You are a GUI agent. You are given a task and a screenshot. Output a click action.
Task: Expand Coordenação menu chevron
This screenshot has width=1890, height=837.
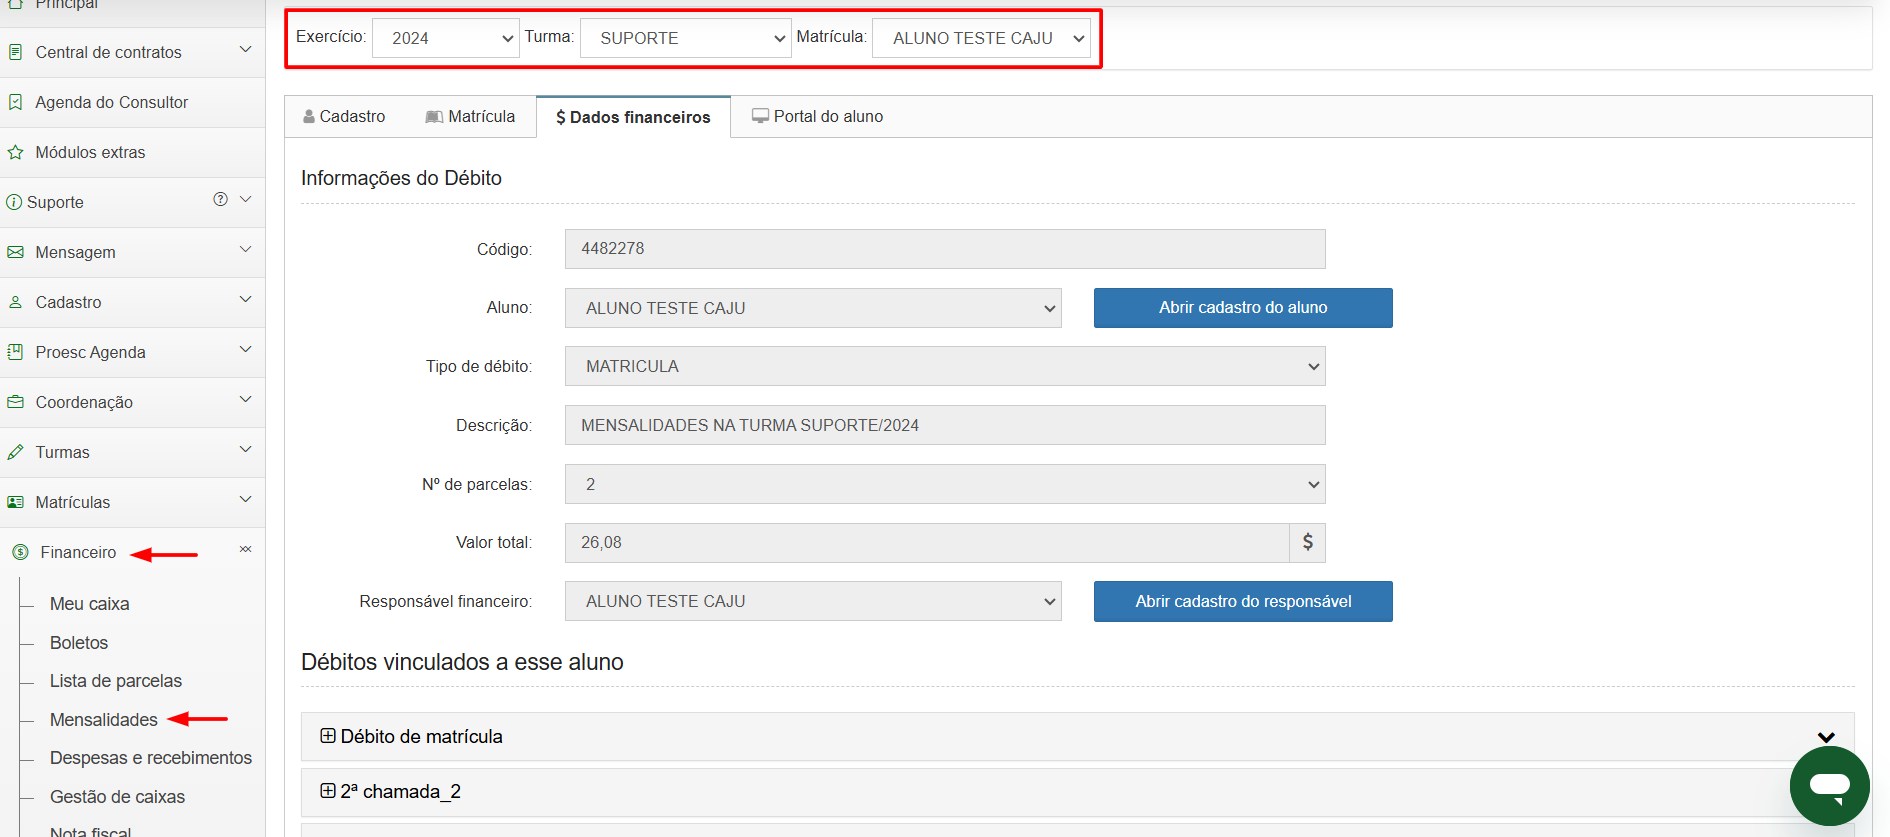pyautogui.click(x=245, y=399)
